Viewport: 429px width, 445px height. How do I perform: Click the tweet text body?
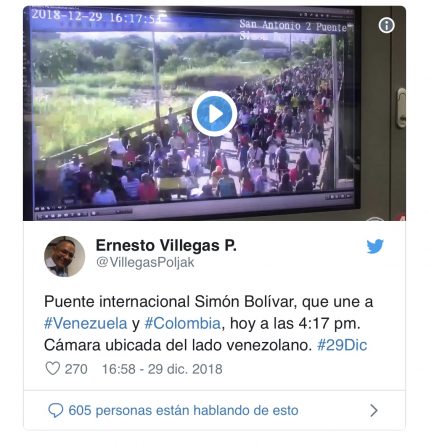pyautogui.click(x=208, y=323)
